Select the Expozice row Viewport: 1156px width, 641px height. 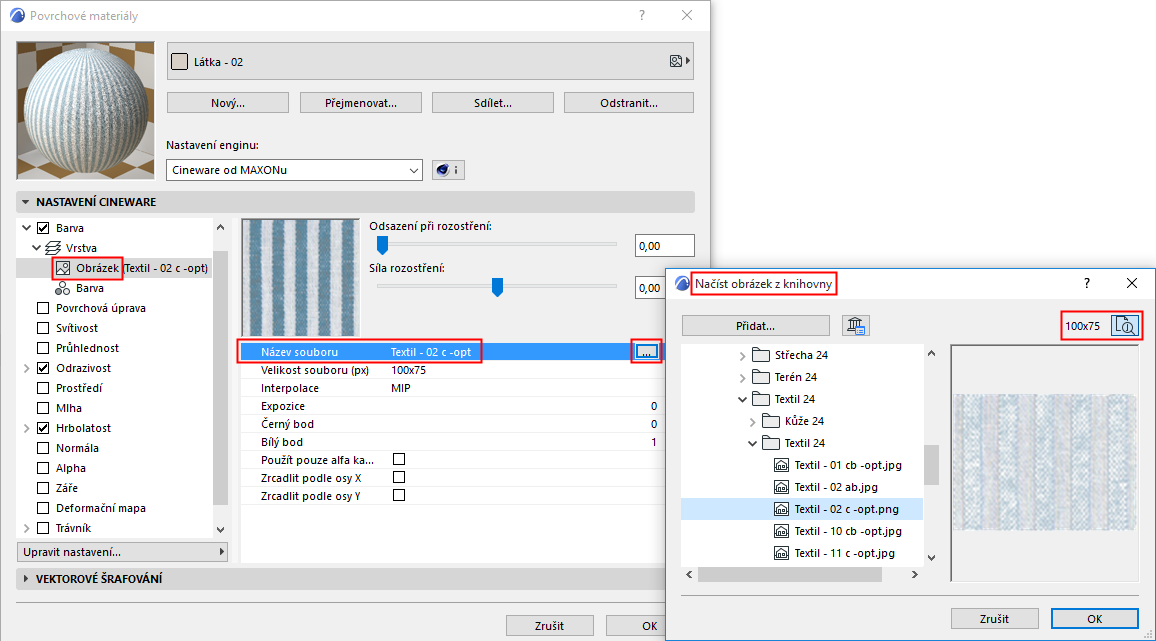click(x=452, y=406)
